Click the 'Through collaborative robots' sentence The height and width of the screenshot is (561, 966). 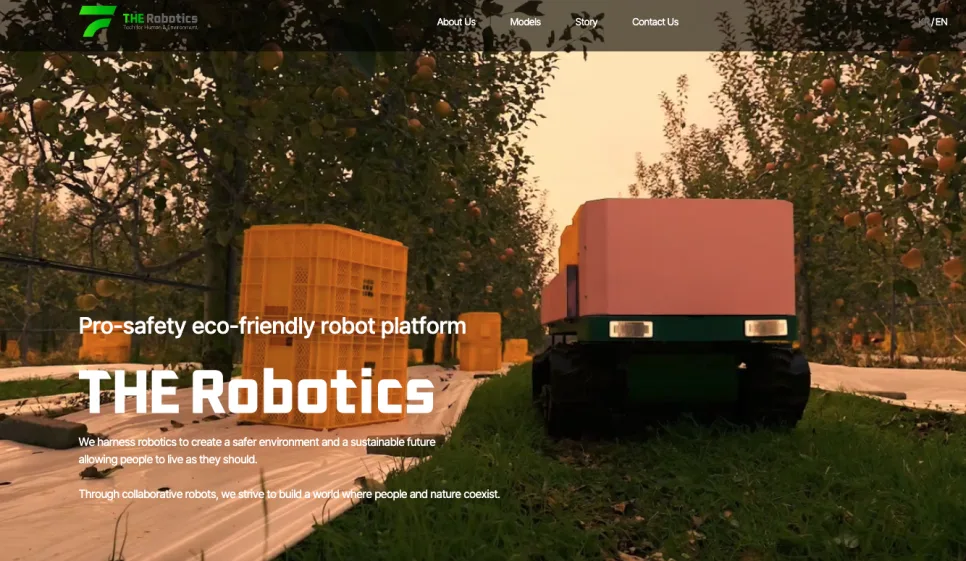tap(289, 494)
